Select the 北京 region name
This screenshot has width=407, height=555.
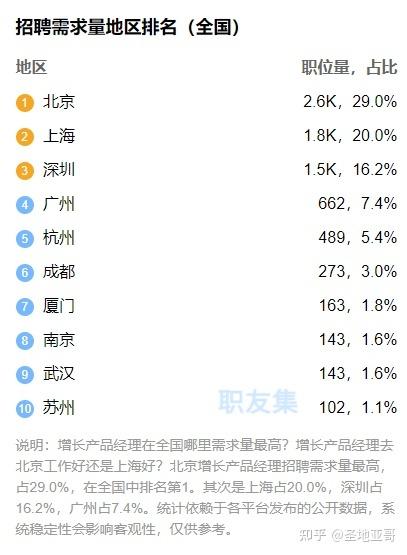(x=59, y=102)
